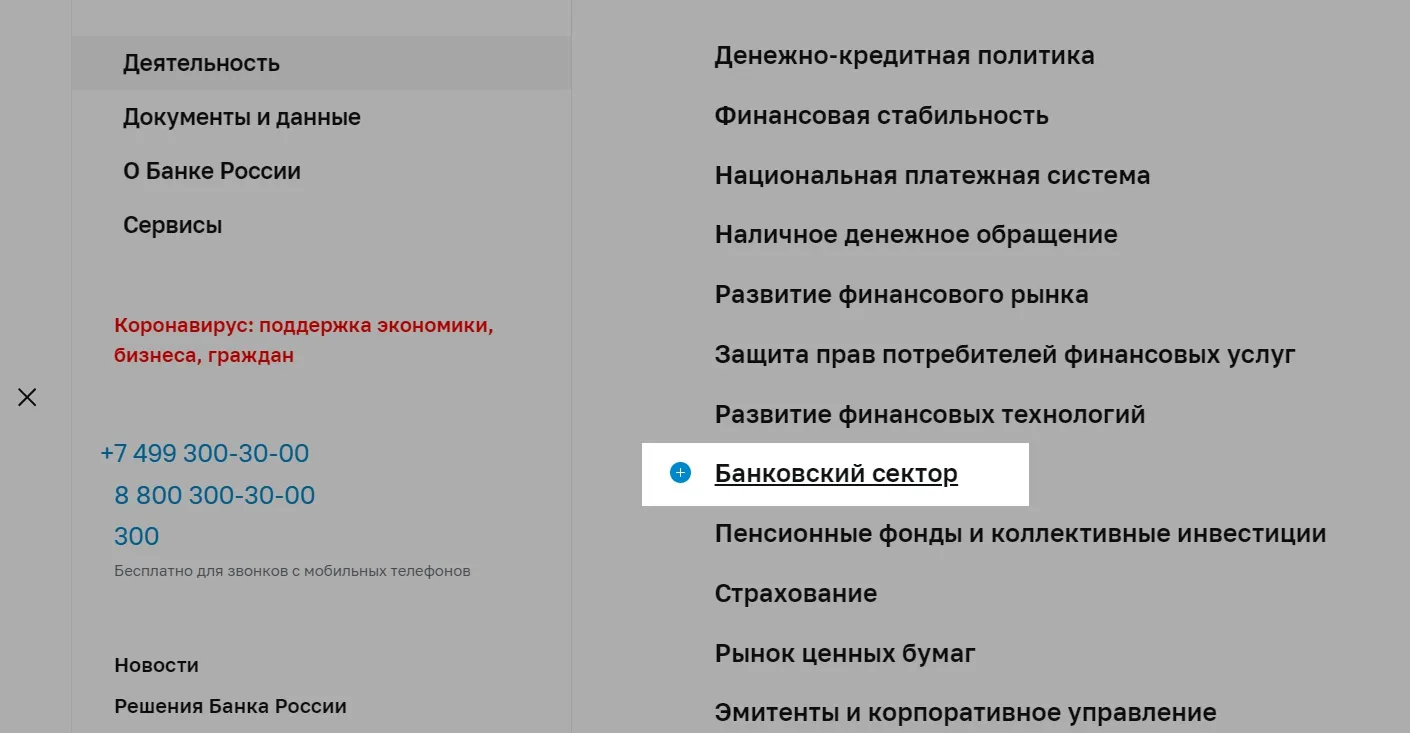Open the Банковский сектор link
Screen dimensions: 1410x733
pyautogui.click(x=836, y=474)
